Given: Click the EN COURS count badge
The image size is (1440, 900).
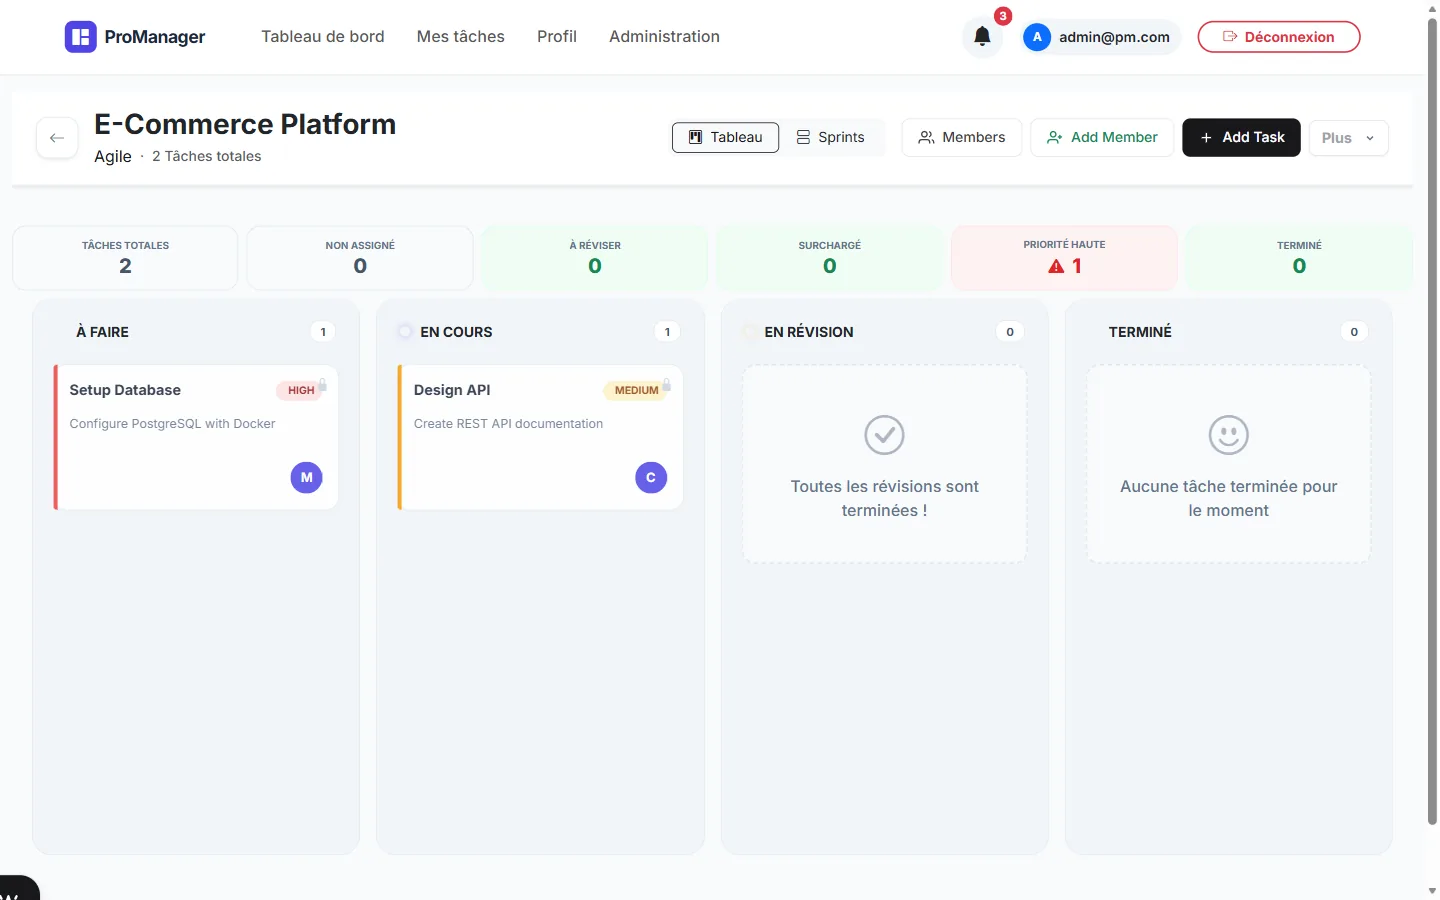Looking at the screenshot, I should click(667, 332).
